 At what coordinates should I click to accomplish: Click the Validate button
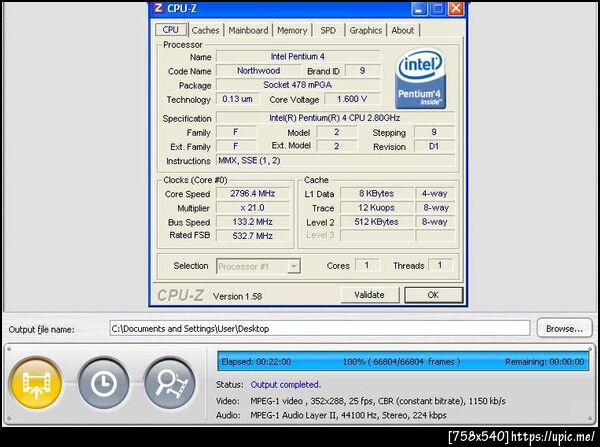369,295
